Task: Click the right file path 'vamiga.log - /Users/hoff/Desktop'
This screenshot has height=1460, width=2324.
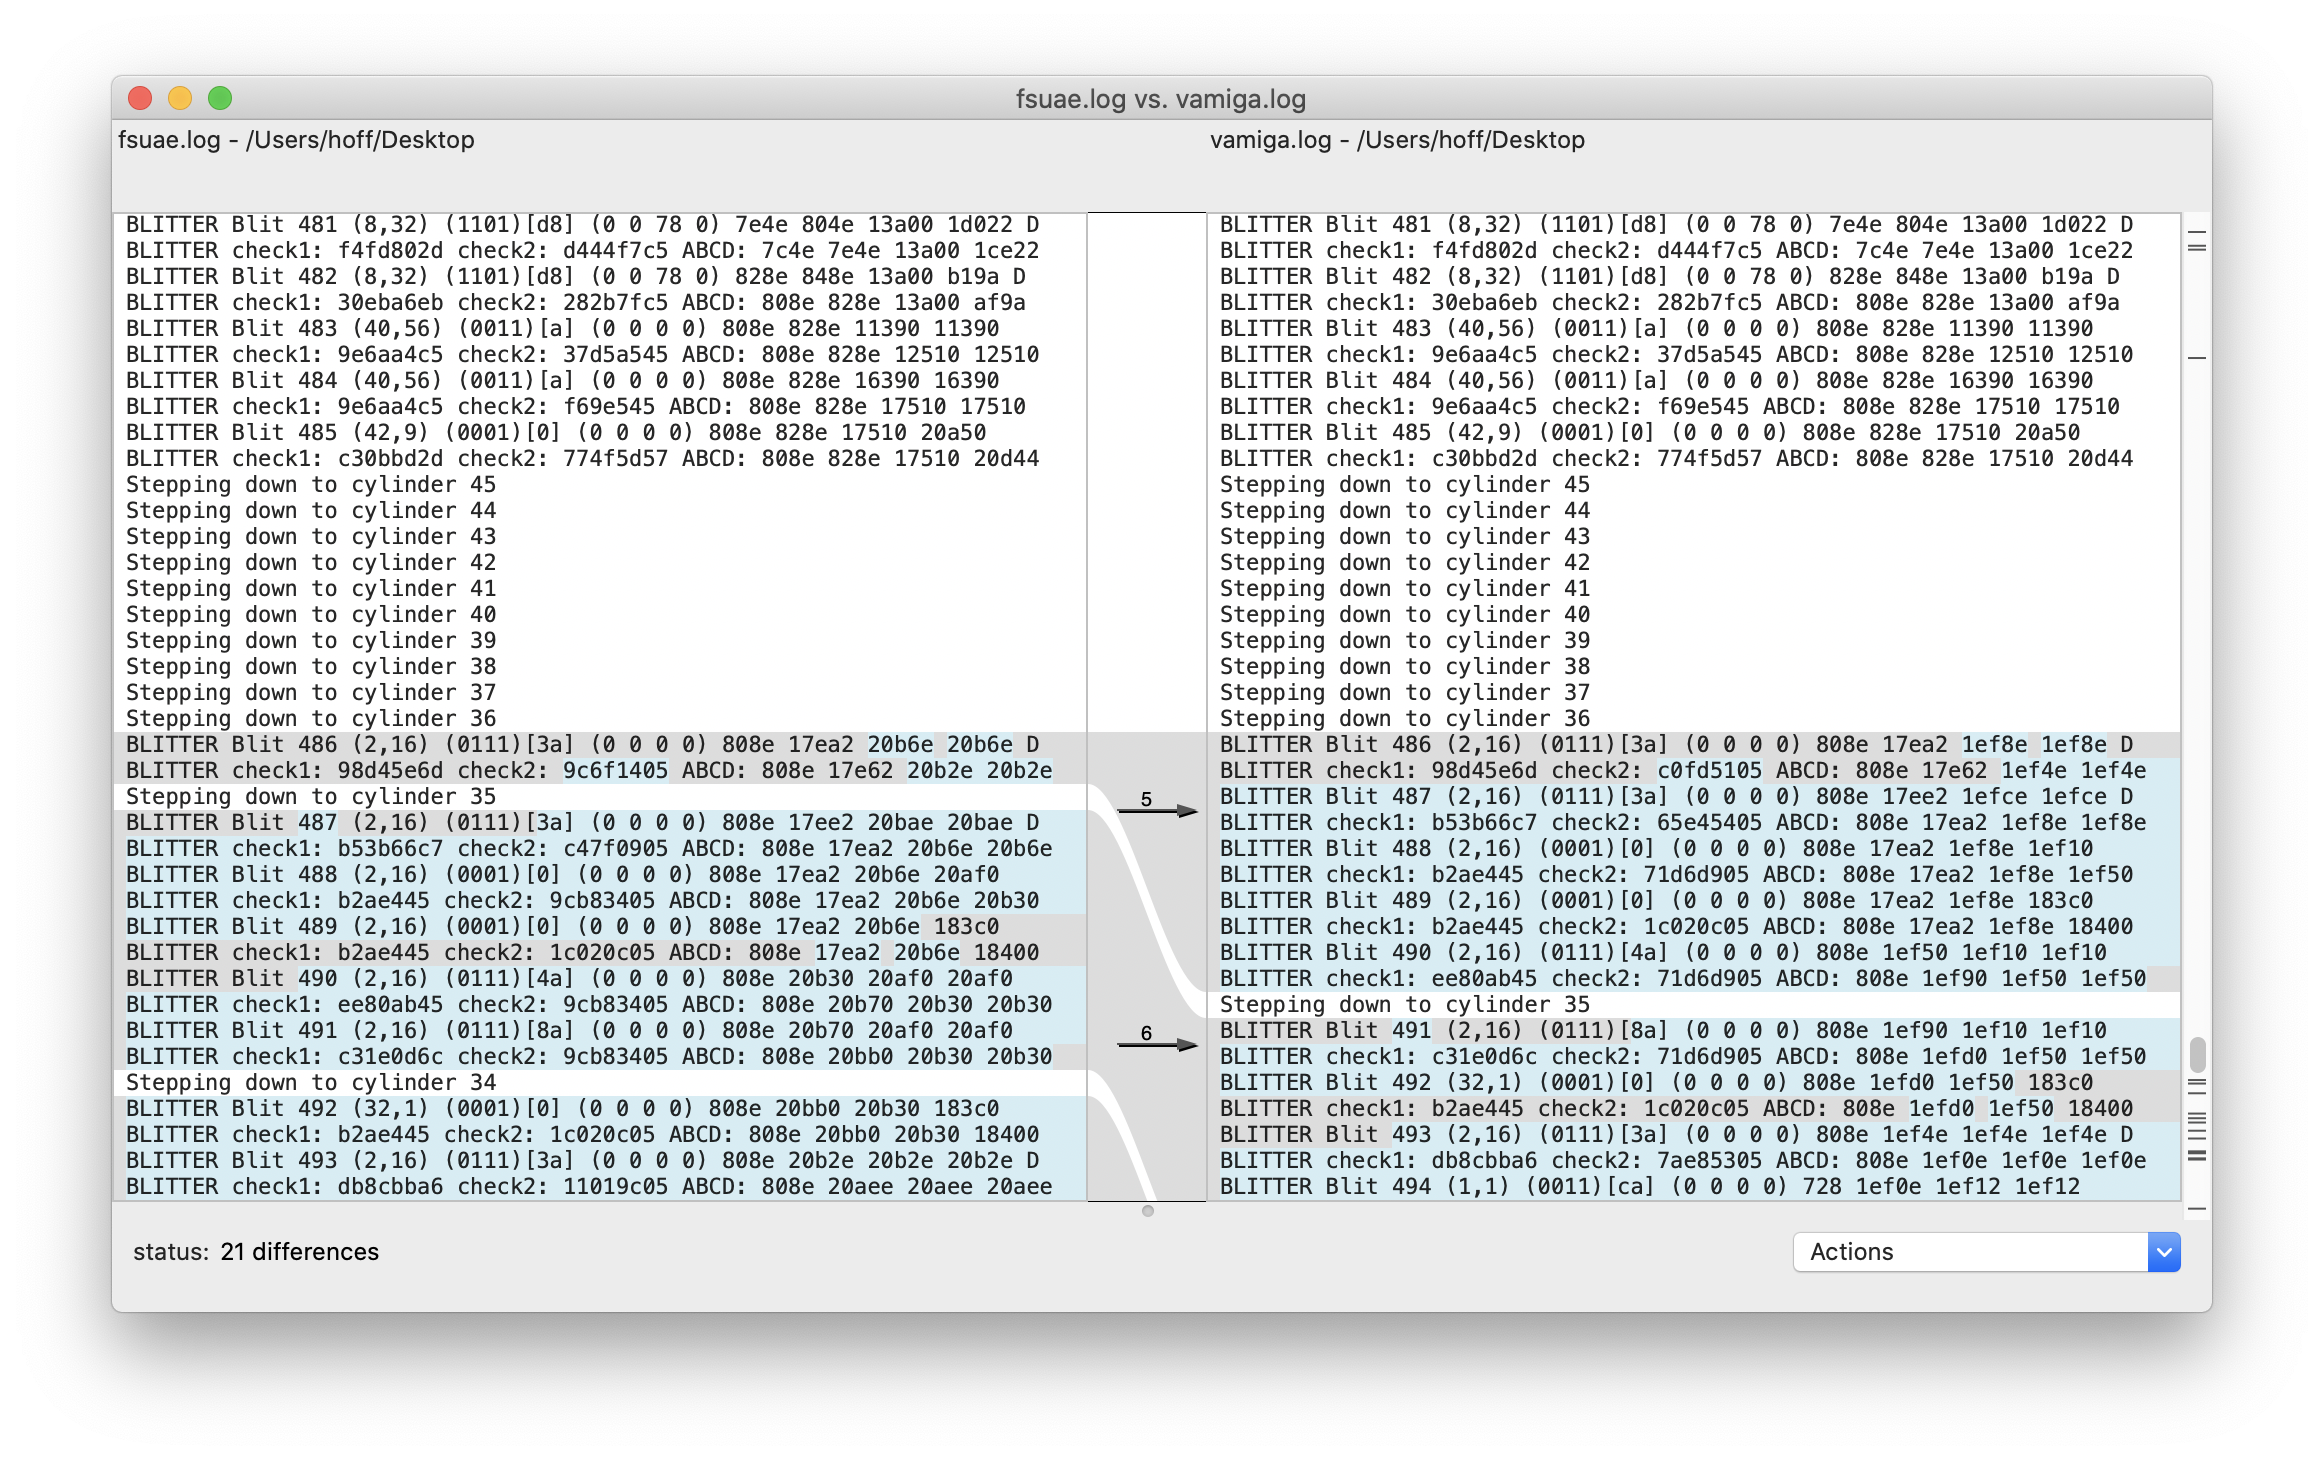Action: [x=1397, y=140]
